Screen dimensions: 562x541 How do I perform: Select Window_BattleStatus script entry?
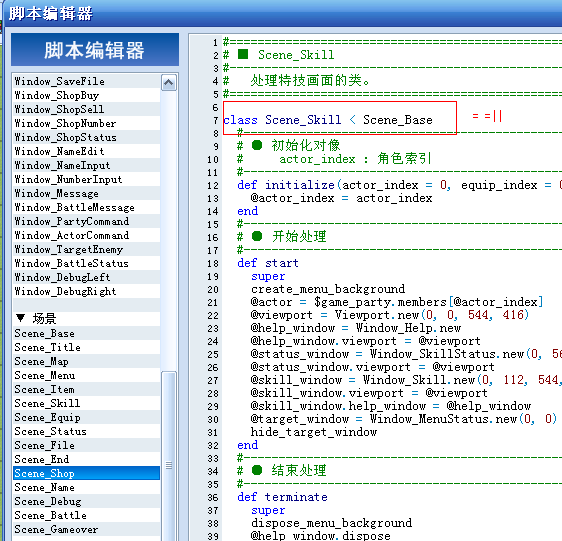click(x=86, y=263)
